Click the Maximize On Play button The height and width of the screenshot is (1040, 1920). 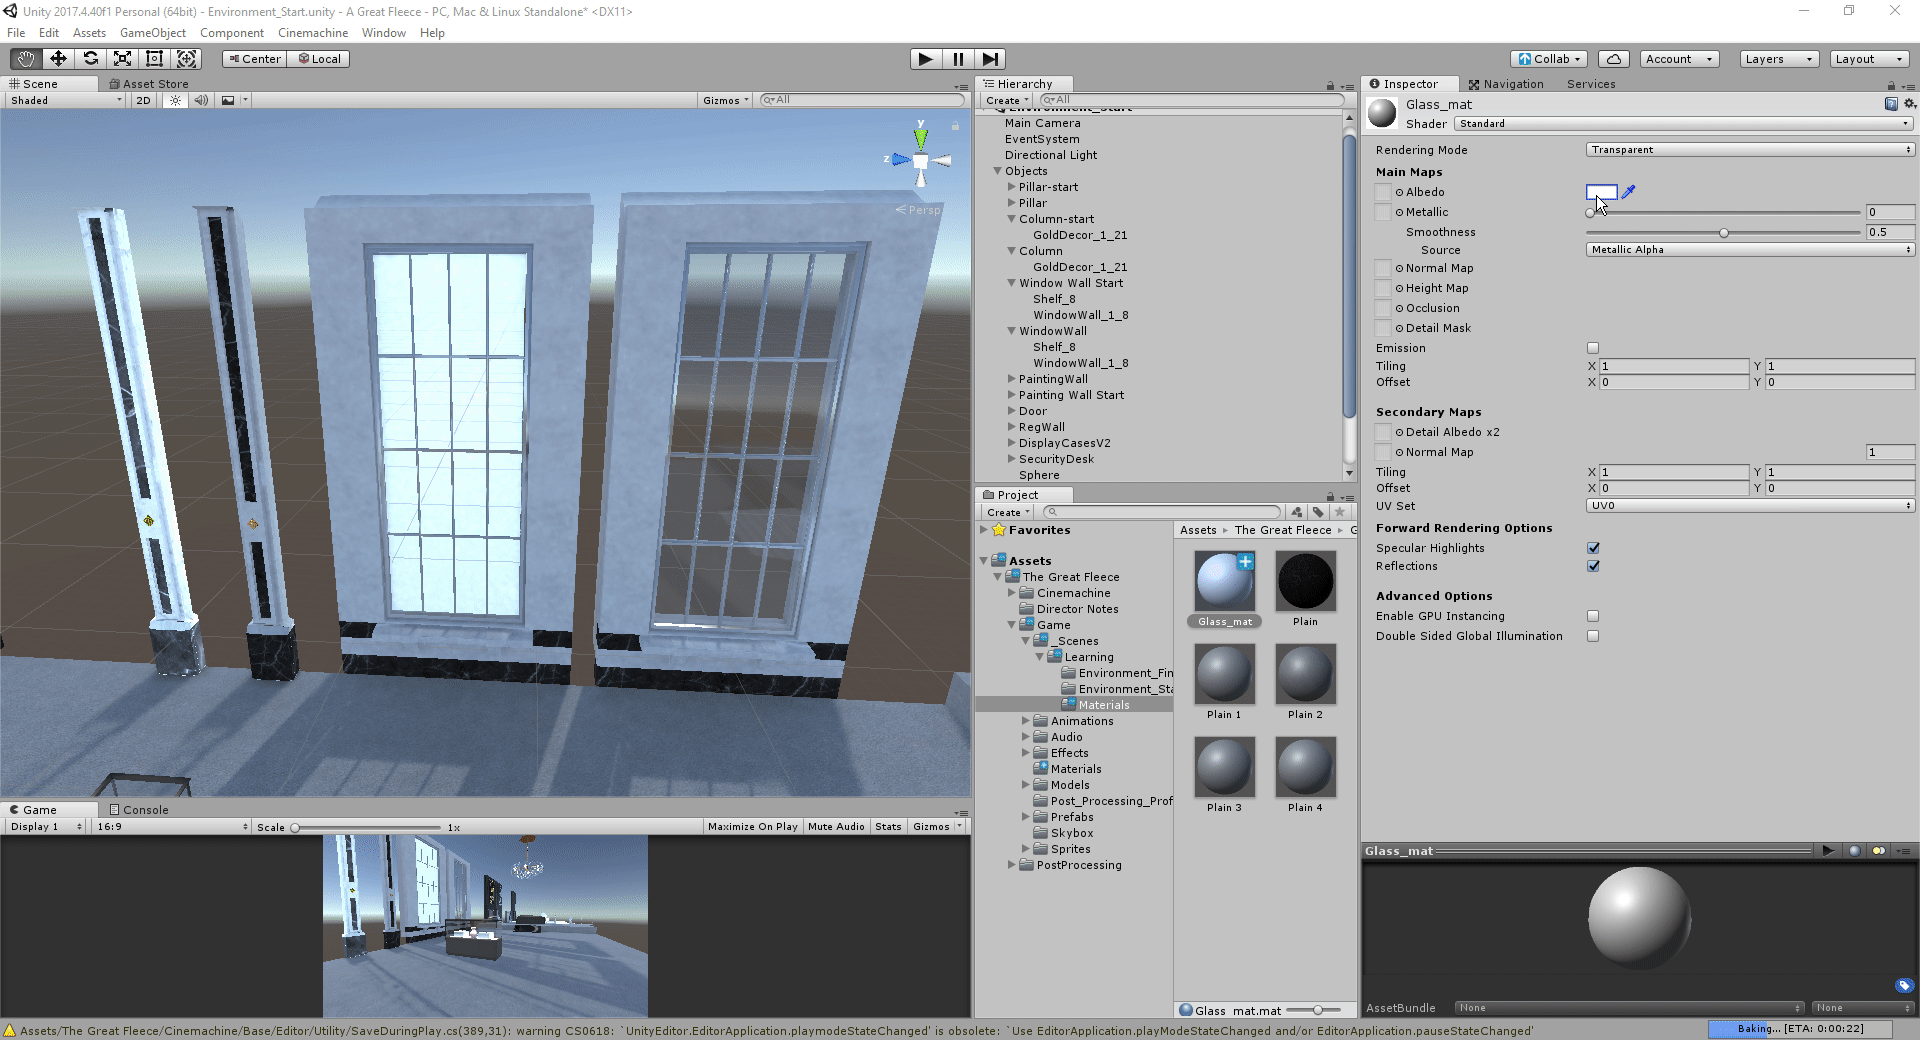752,826
